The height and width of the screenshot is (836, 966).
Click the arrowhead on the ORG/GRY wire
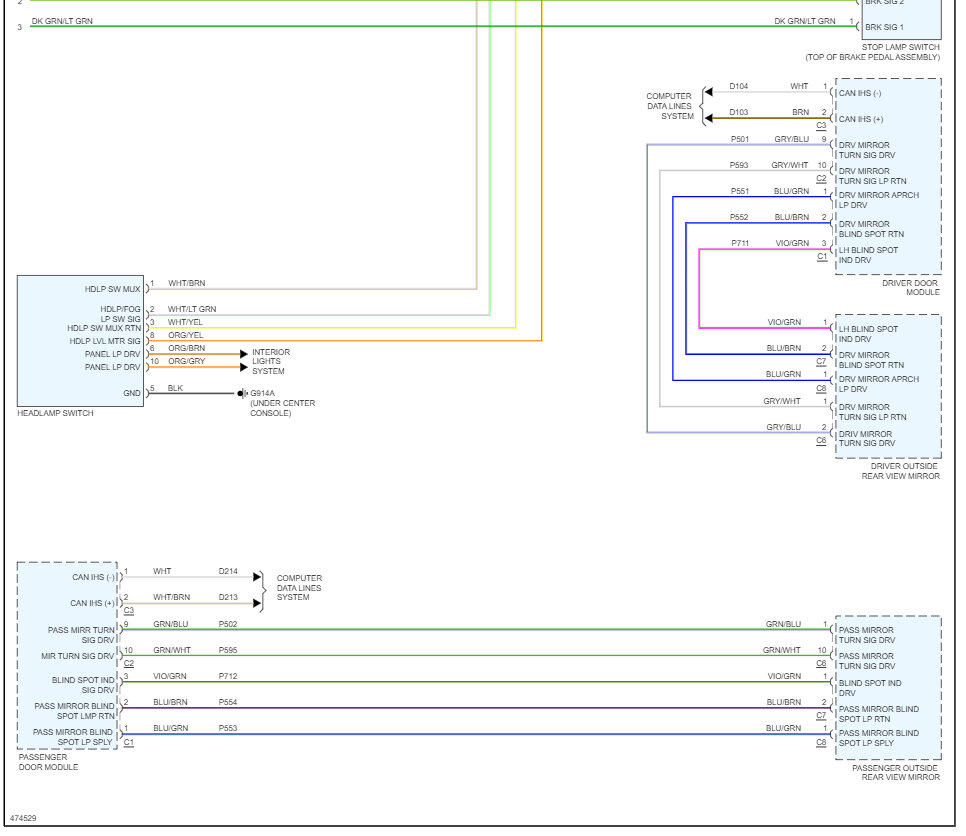click(244, 367)
